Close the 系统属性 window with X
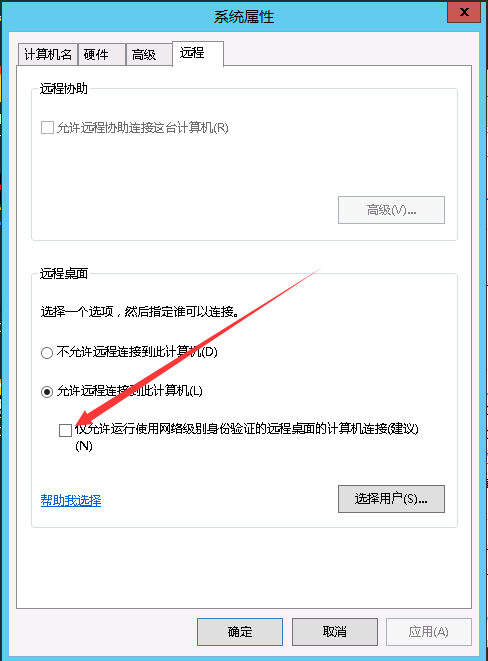This screenshot has height=661, width=488. [464, 12]
